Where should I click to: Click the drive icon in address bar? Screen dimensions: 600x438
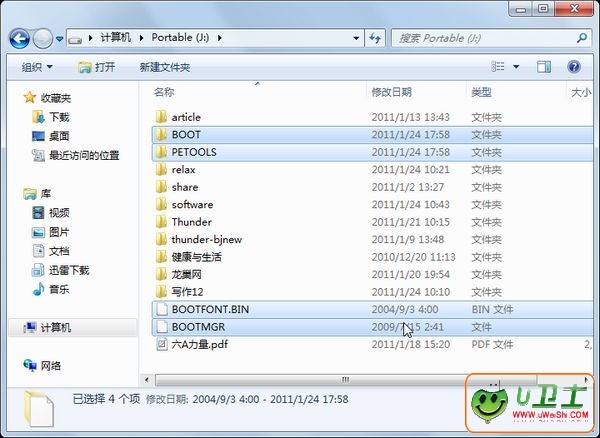pos(75,39)
